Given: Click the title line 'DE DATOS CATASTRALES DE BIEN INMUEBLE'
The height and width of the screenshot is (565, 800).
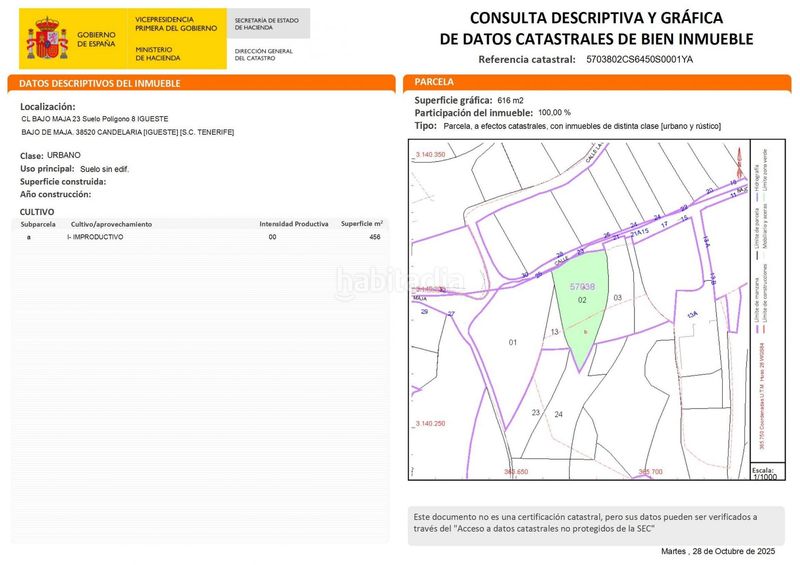Looking at the screenshot, I should pyautogui.click(x=596, y=39).
